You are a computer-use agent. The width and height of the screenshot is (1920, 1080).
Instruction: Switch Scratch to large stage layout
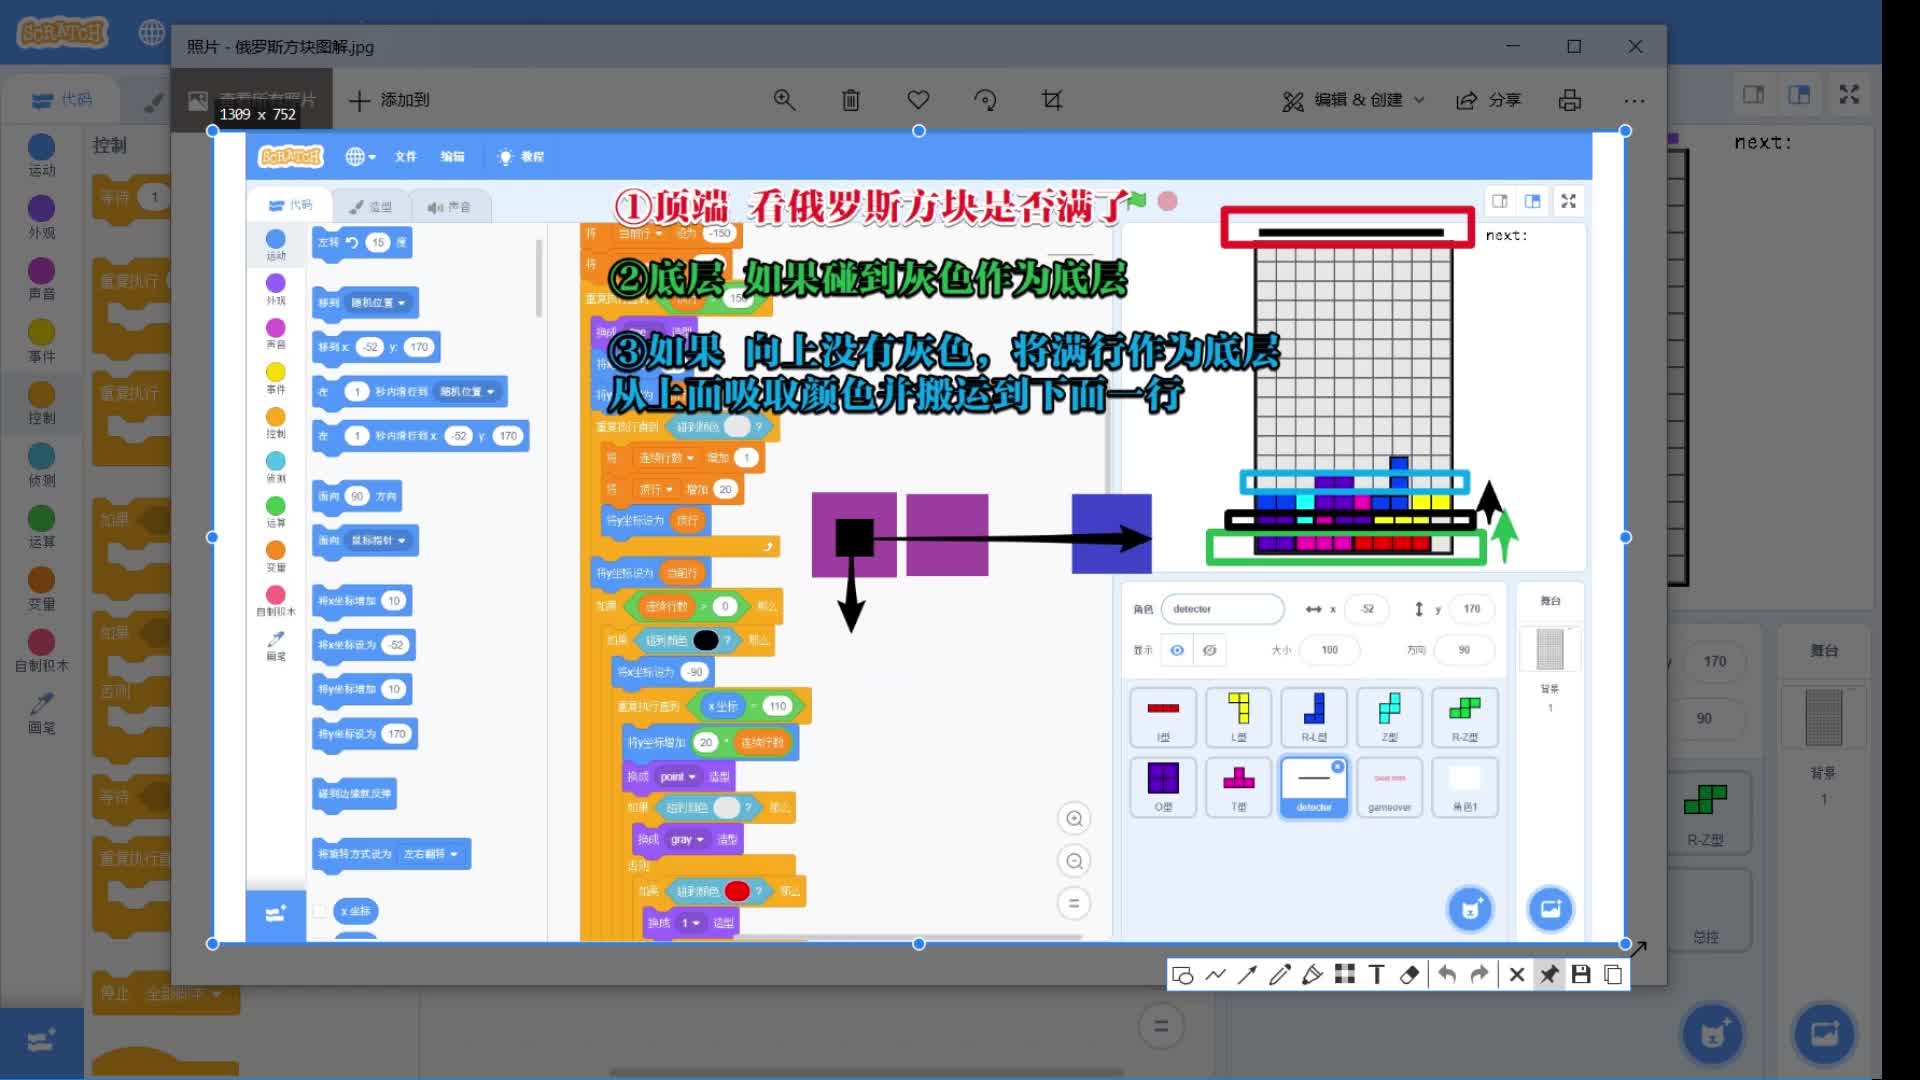(x=1799, y=95)
